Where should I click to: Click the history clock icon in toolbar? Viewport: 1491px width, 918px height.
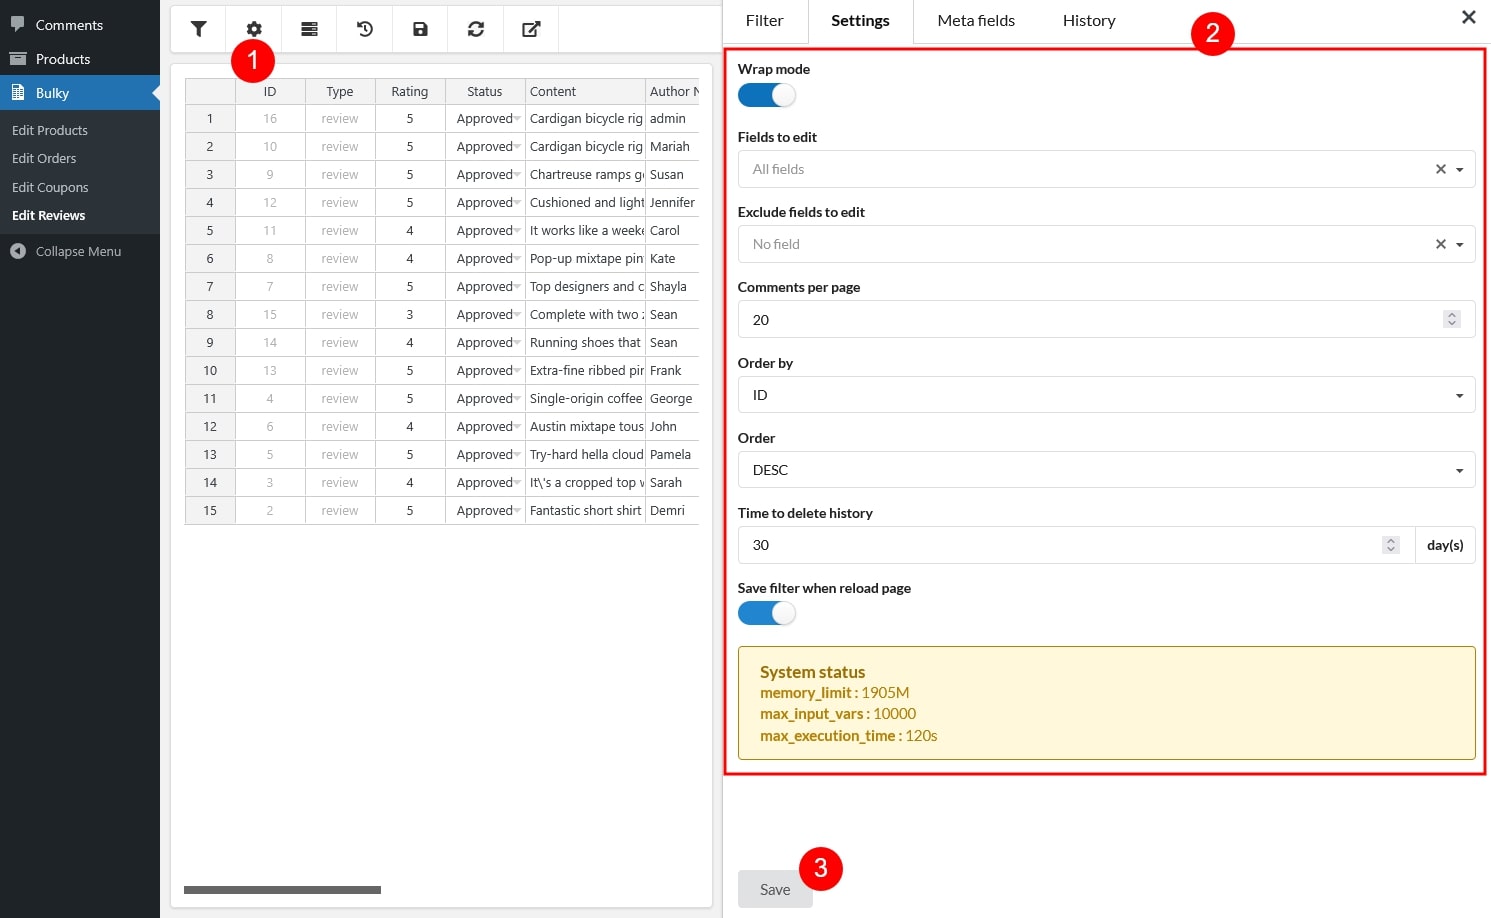(x=365, y=29)
